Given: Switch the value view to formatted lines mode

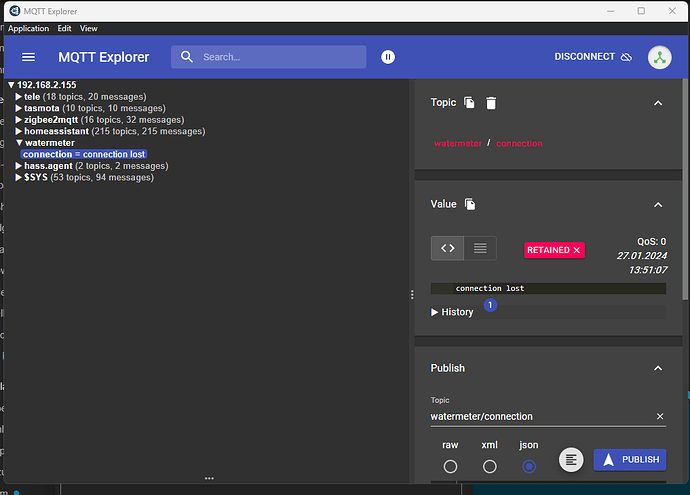Looking at the screenshot, I should point(480,248).
